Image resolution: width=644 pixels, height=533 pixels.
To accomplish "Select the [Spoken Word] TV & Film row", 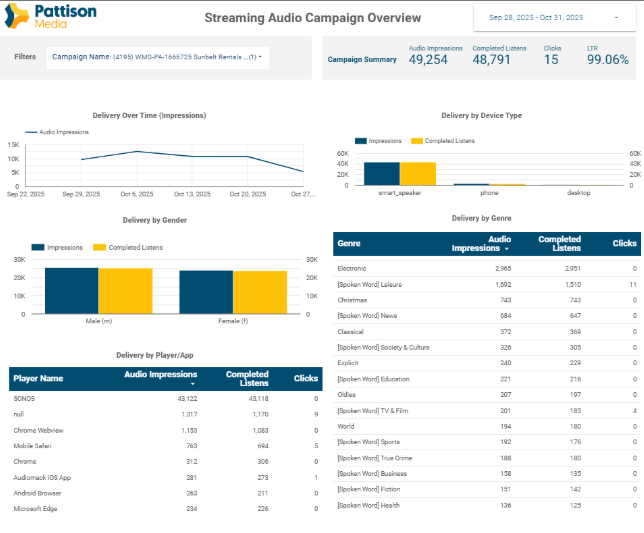I will (x=487, y=411).
